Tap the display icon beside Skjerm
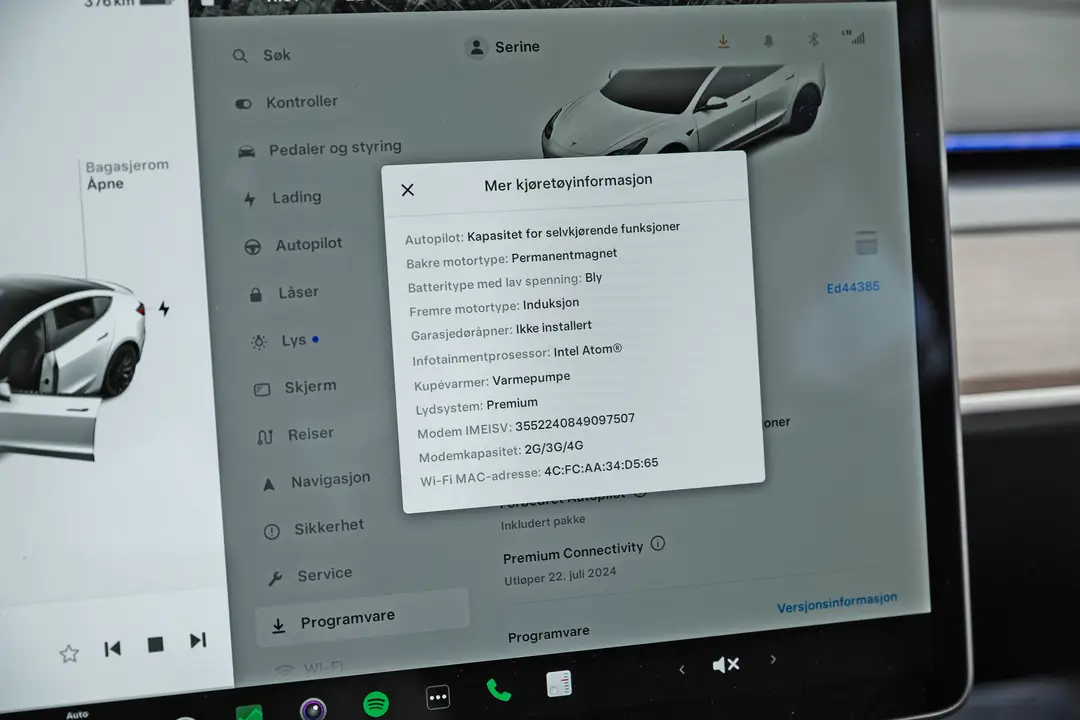 click(262, 390)
